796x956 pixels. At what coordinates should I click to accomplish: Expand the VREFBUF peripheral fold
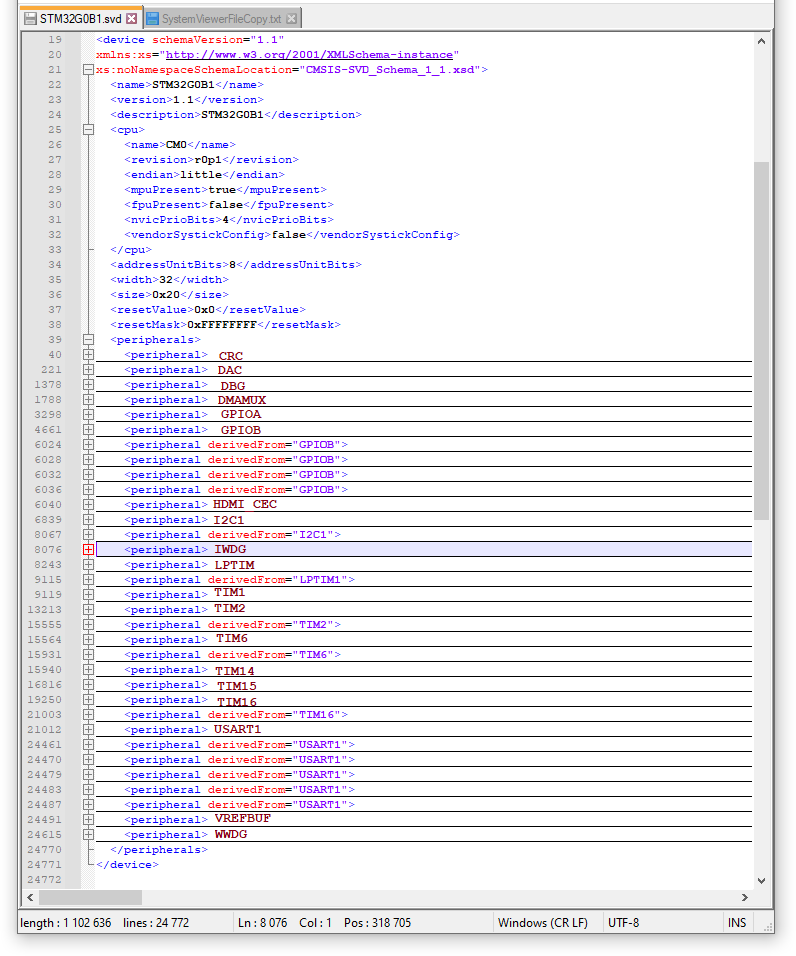(x=88, y=819)
